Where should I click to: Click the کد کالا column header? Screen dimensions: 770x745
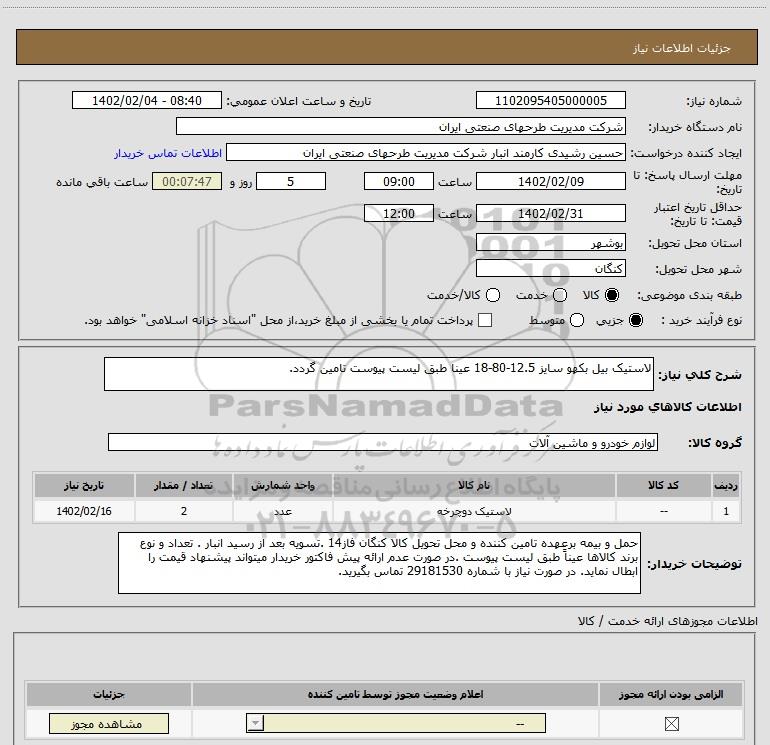(x=663, y=485)
